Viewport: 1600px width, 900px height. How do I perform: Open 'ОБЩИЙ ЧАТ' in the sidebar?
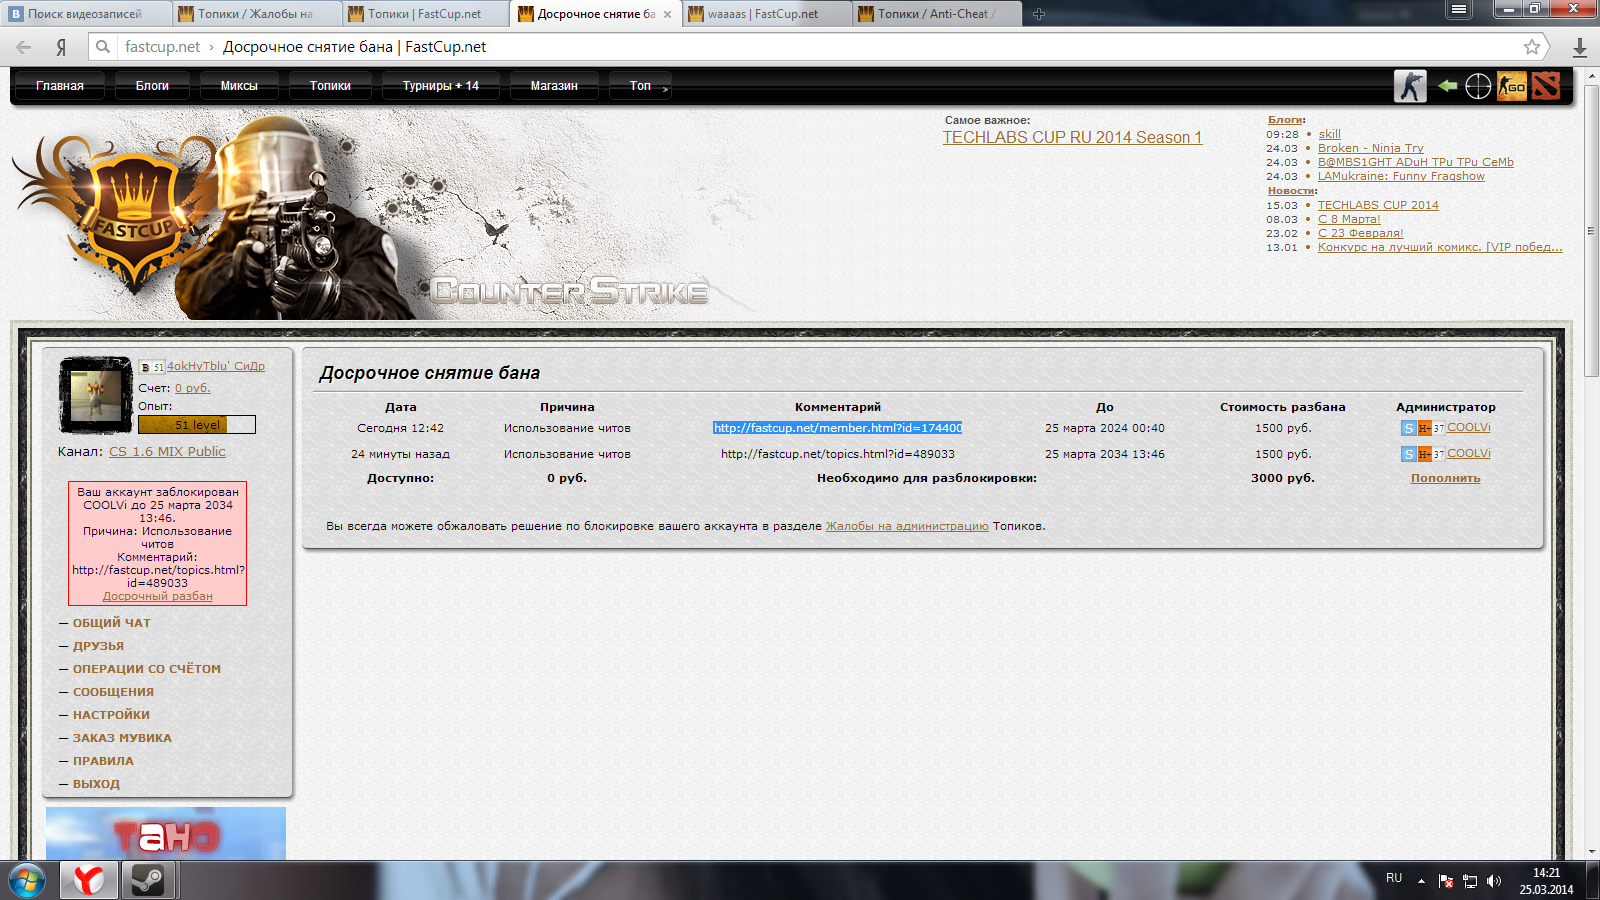coord(111,623)
